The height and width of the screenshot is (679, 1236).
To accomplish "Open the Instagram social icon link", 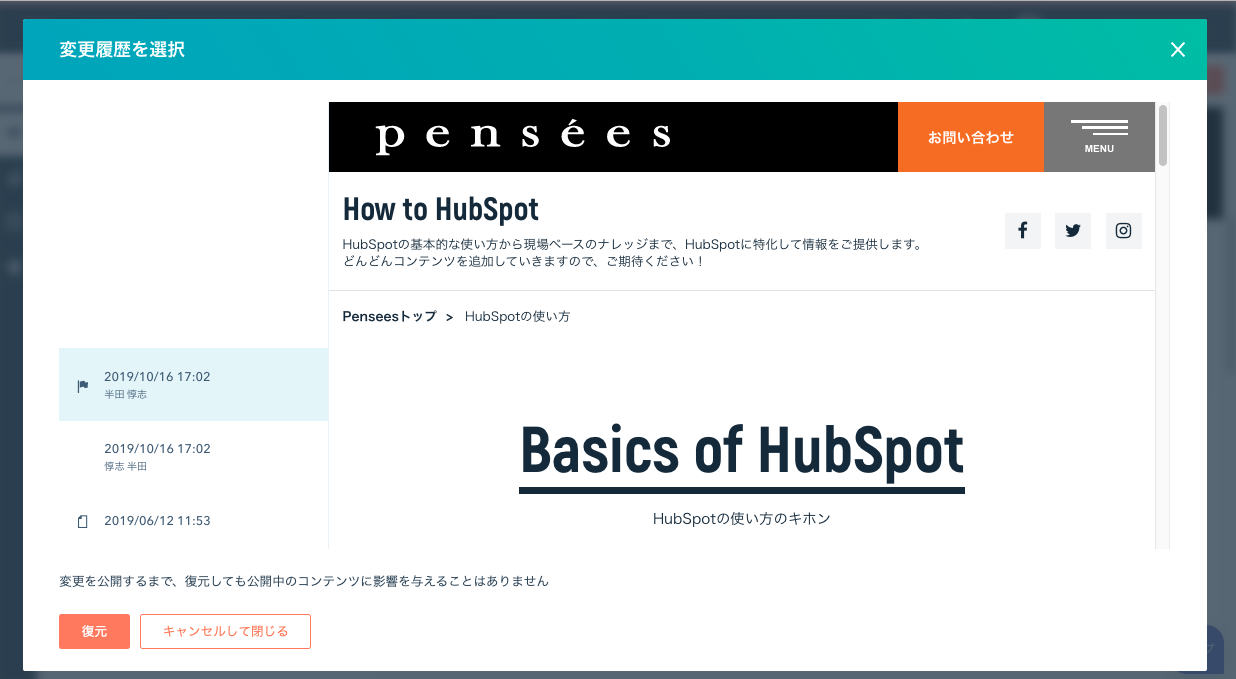I will pos(1123,231).
